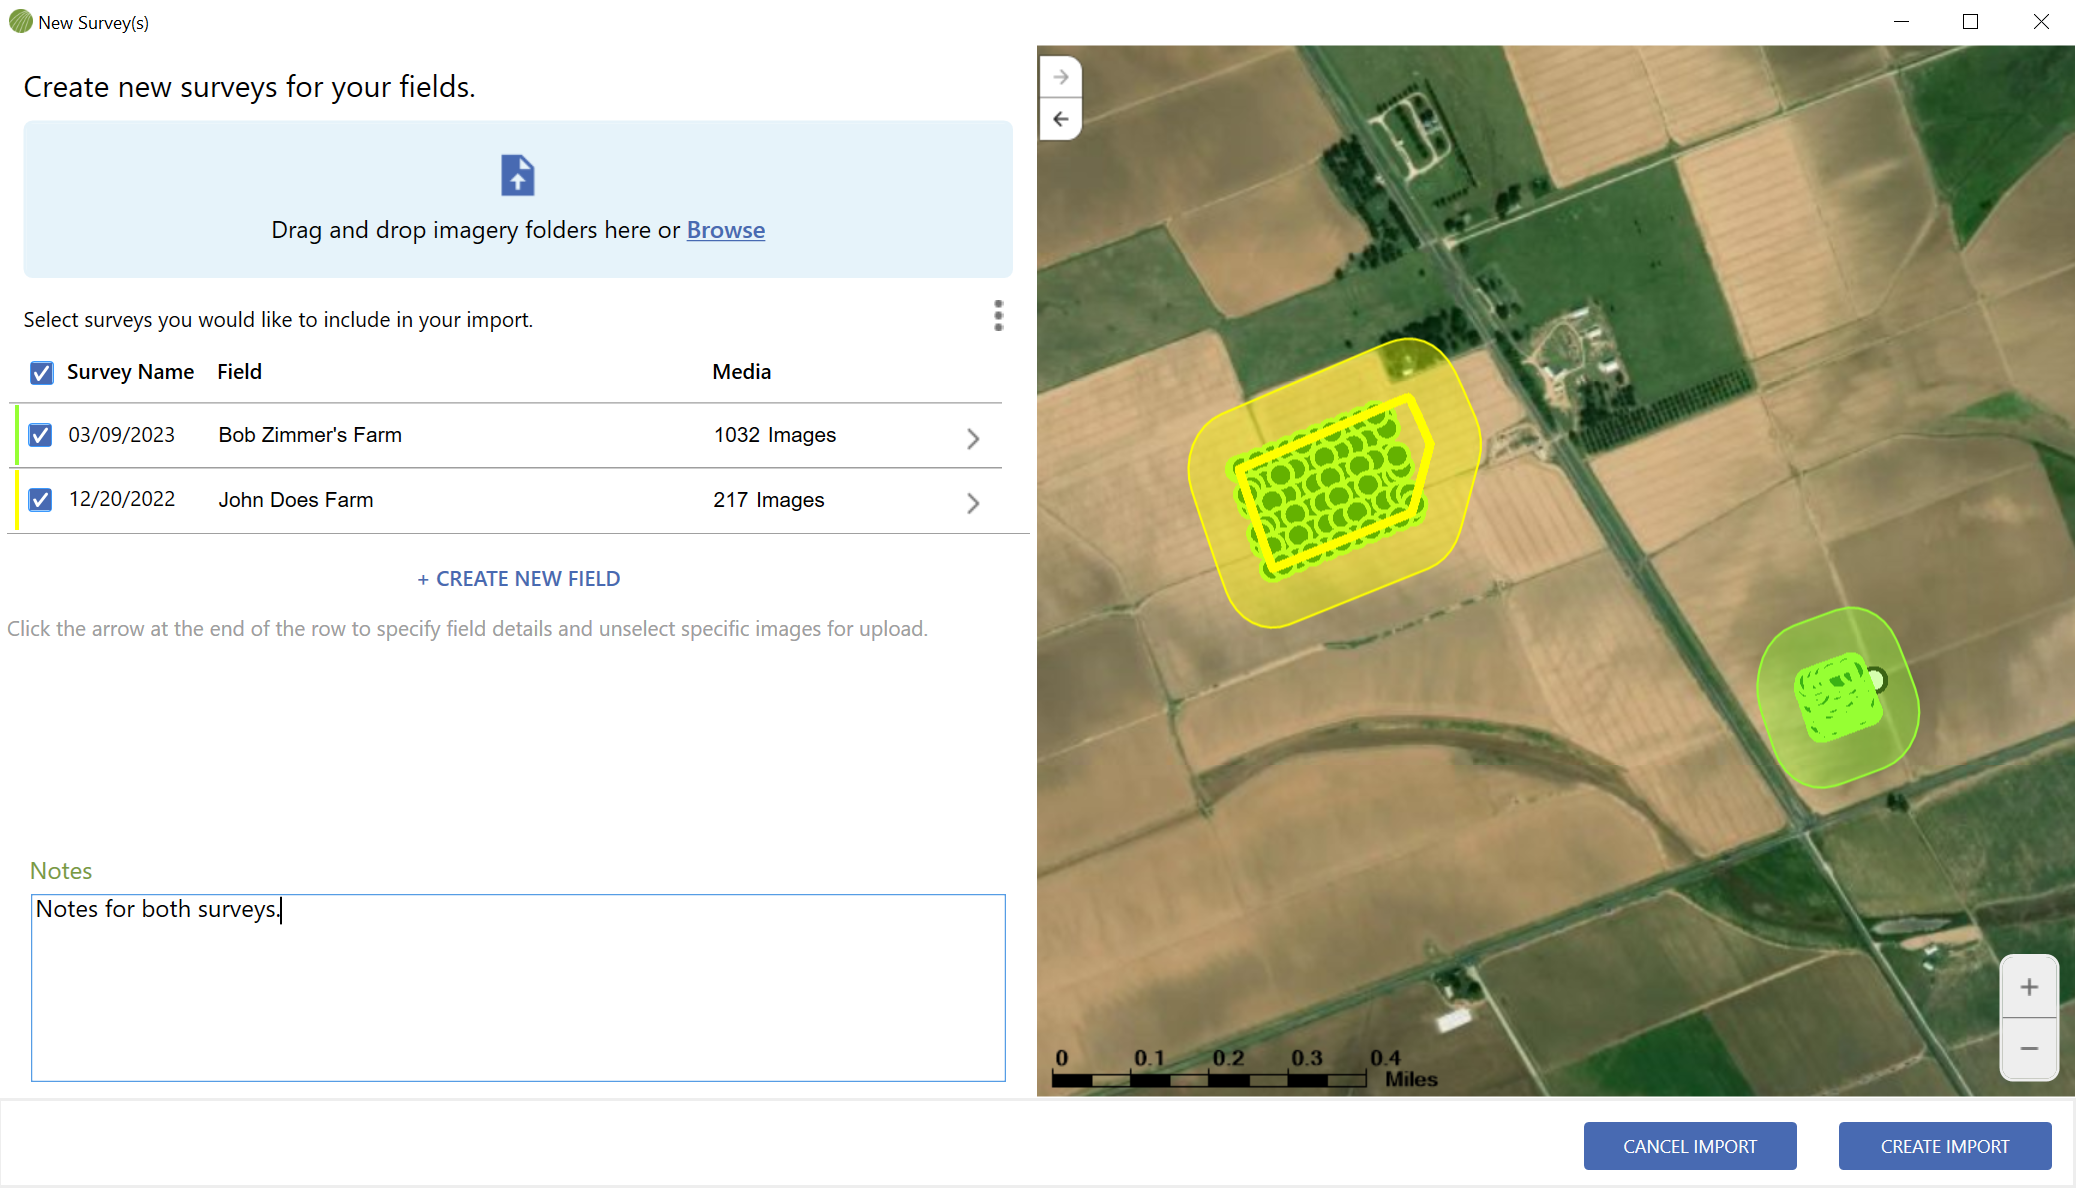The height and width of the screenshot is (1188, 2076).
Task: Click the map back arrow button
Action: click(x=1060, y=119)
